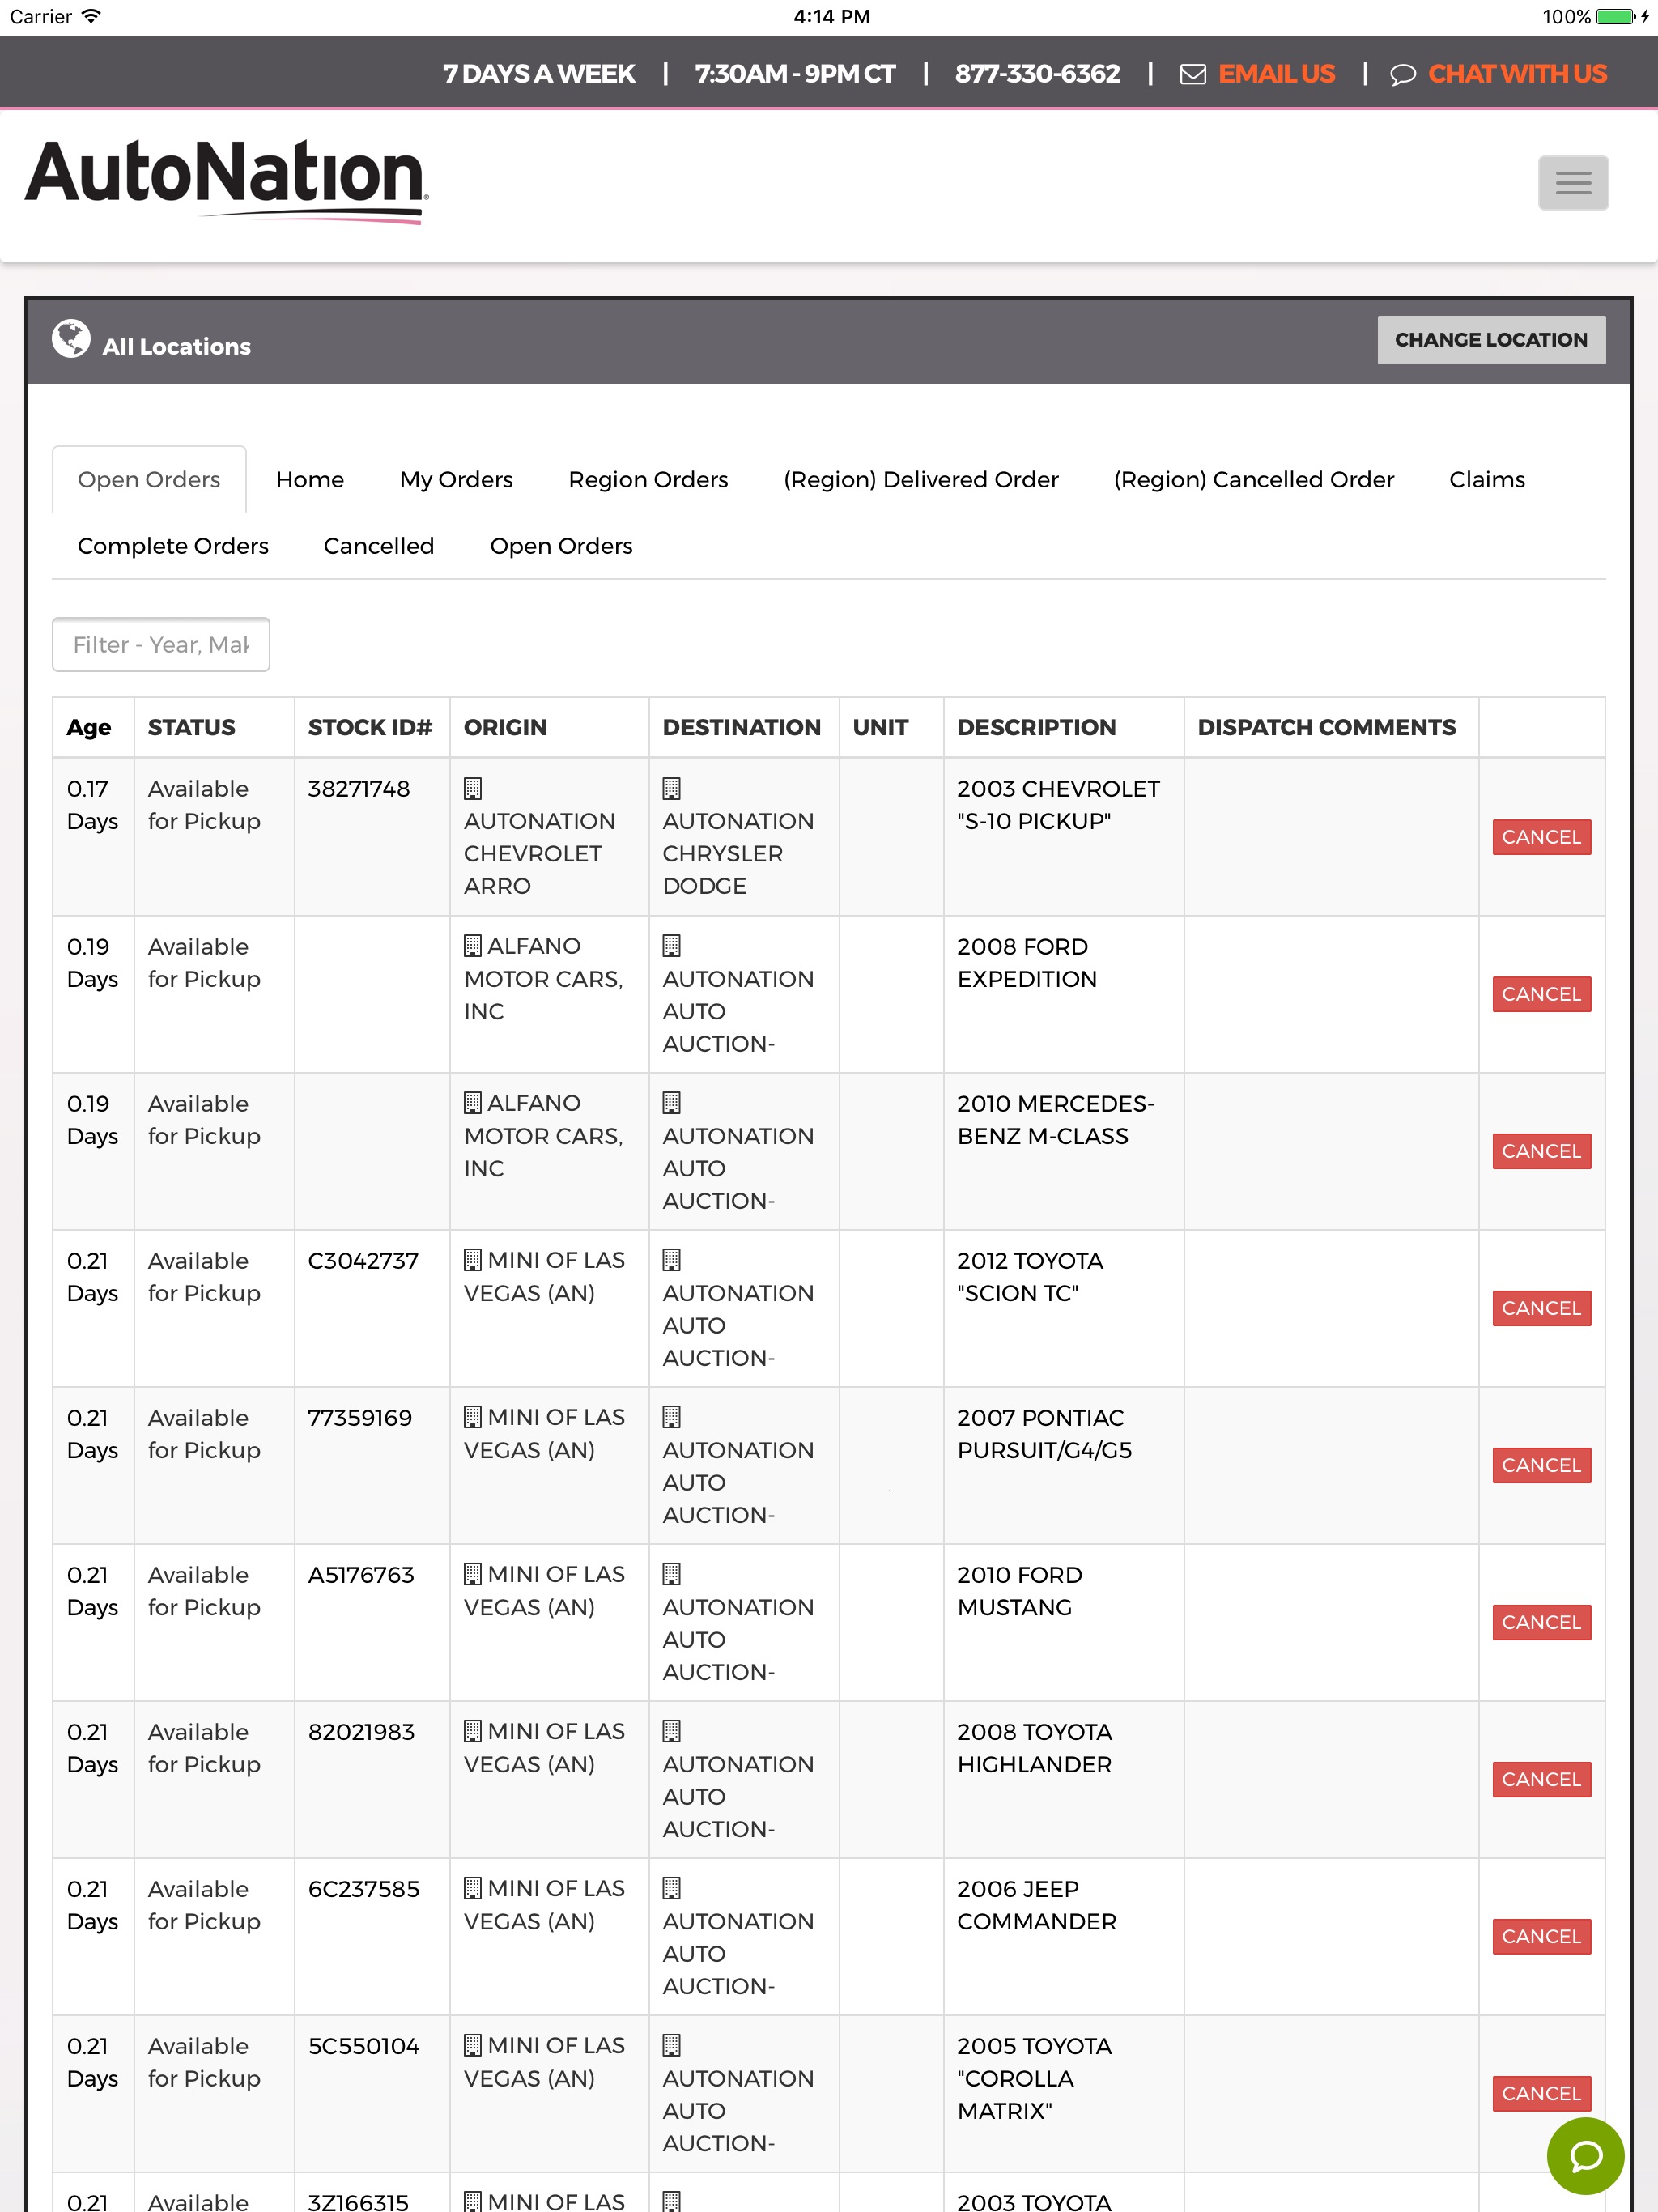Click origin building icon for 2010 Mercedes-Benz M-Class

click(x=473, y=1103)
